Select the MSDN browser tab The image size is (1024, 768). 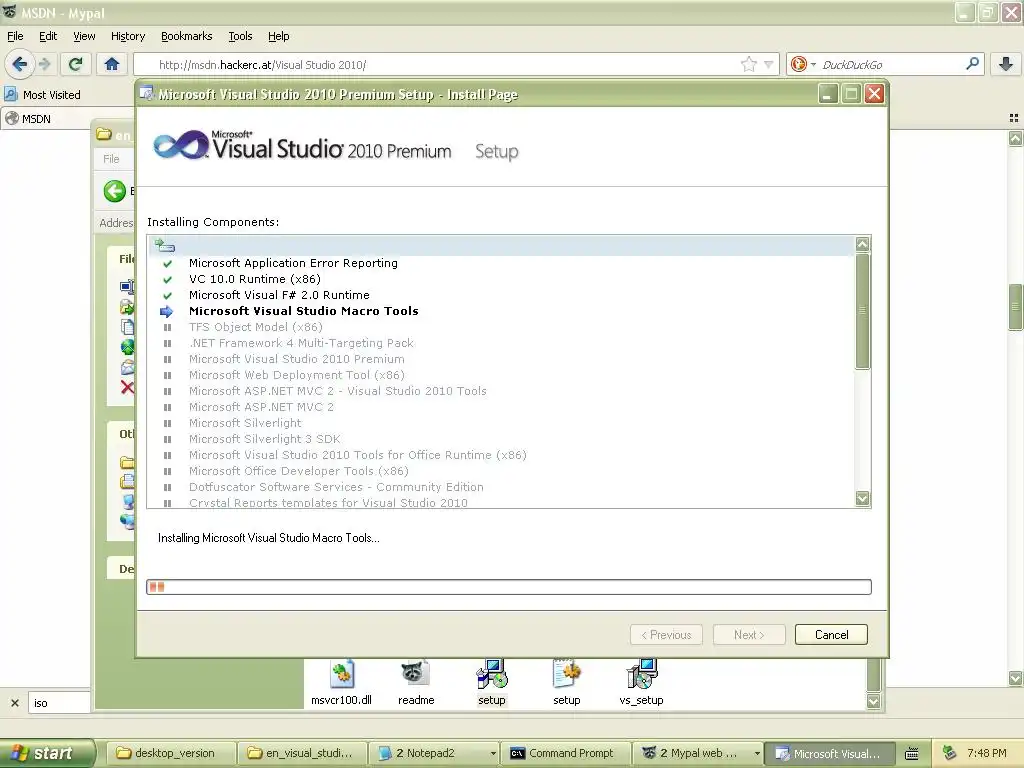pyautogui.click(x=46, y=119)
